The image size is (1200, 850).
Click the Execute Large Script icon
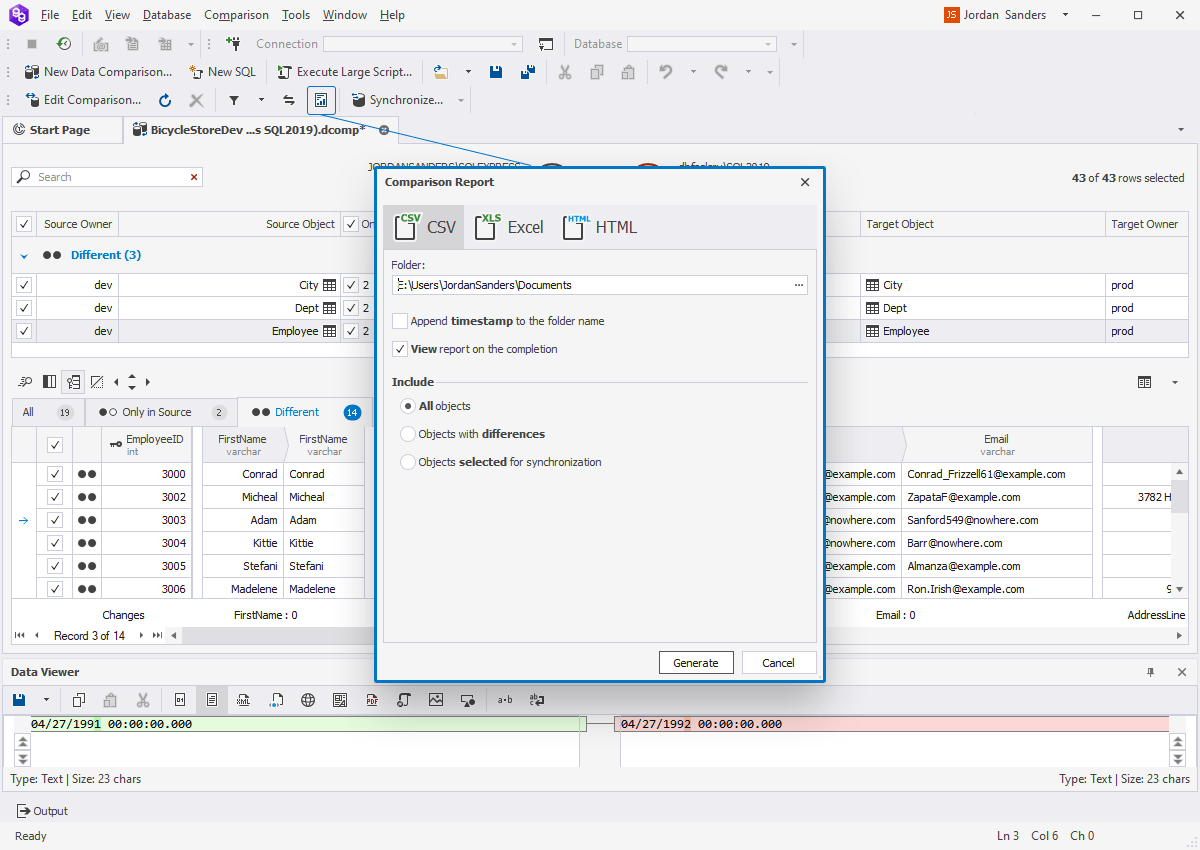point(344,71)
